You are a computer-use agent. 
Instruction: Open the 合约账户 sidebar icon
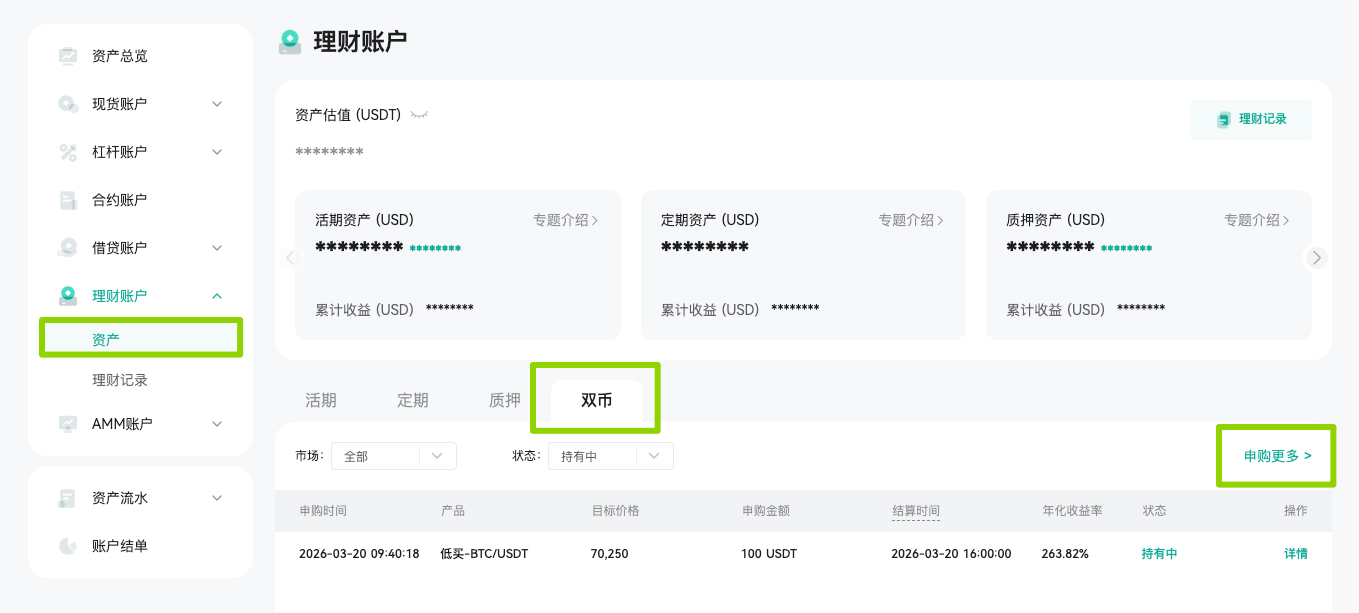click(x=68, y=200)
